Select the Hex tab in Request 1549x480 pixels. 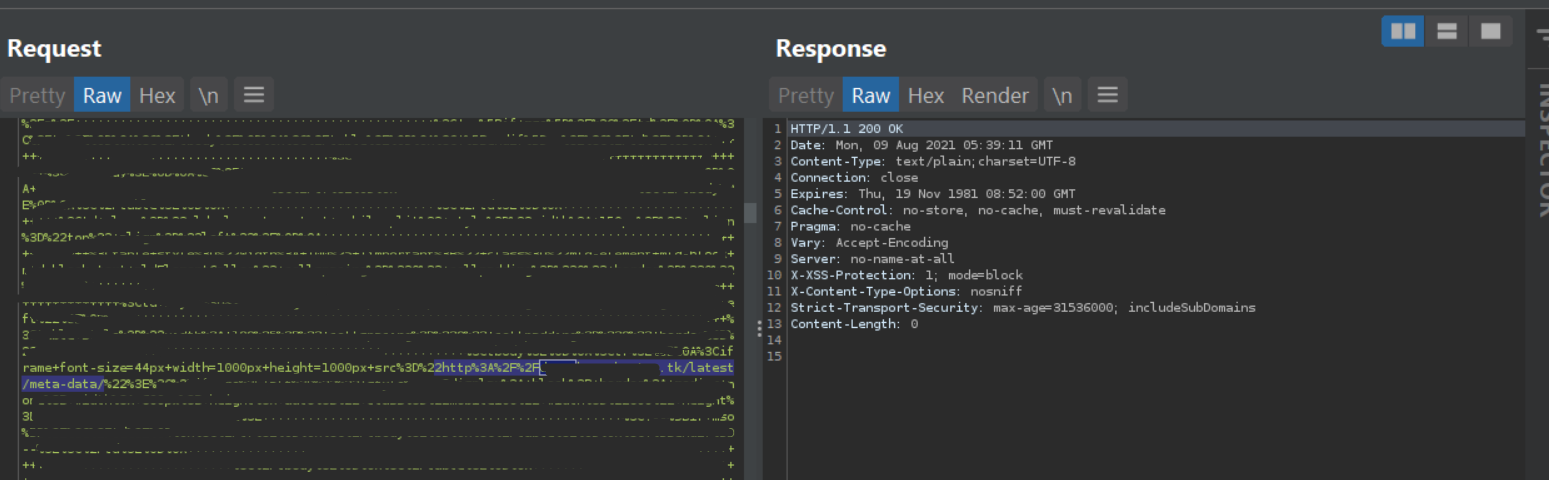(157, 95)
